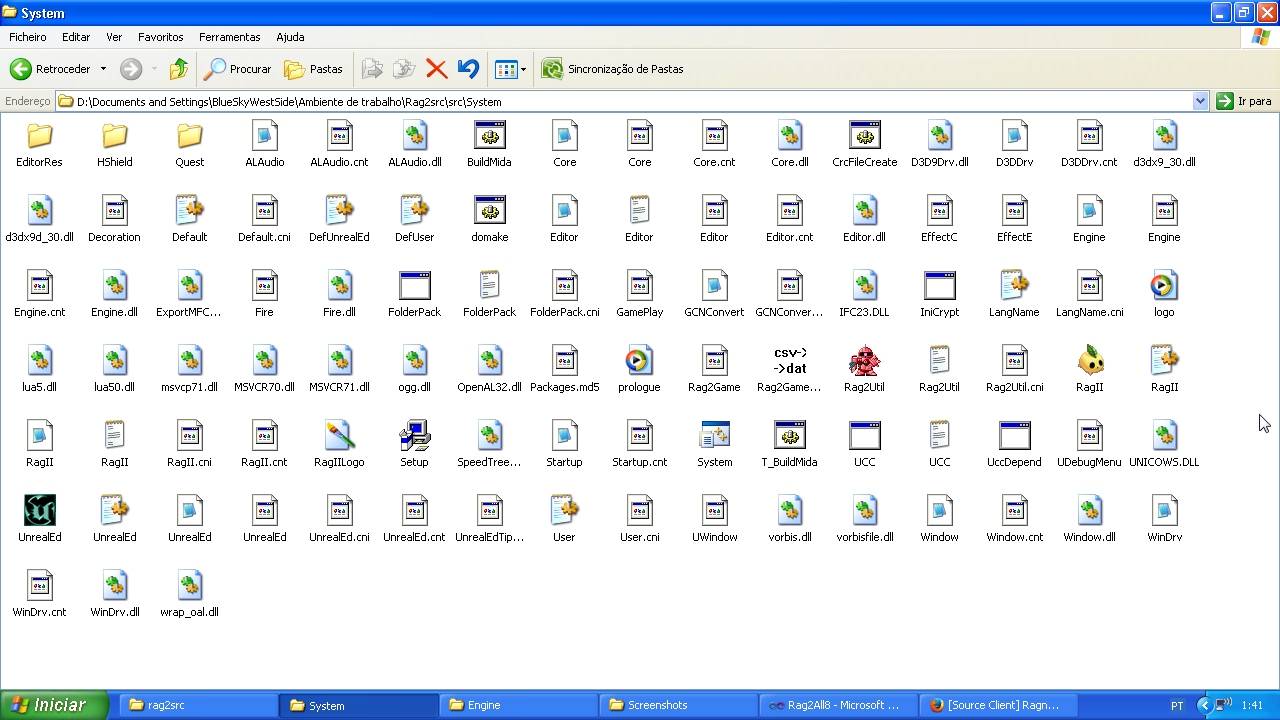Open the Ajuda menu
Image resolution: width=1280 pixels, height=720 pixels.
[290, 37]
